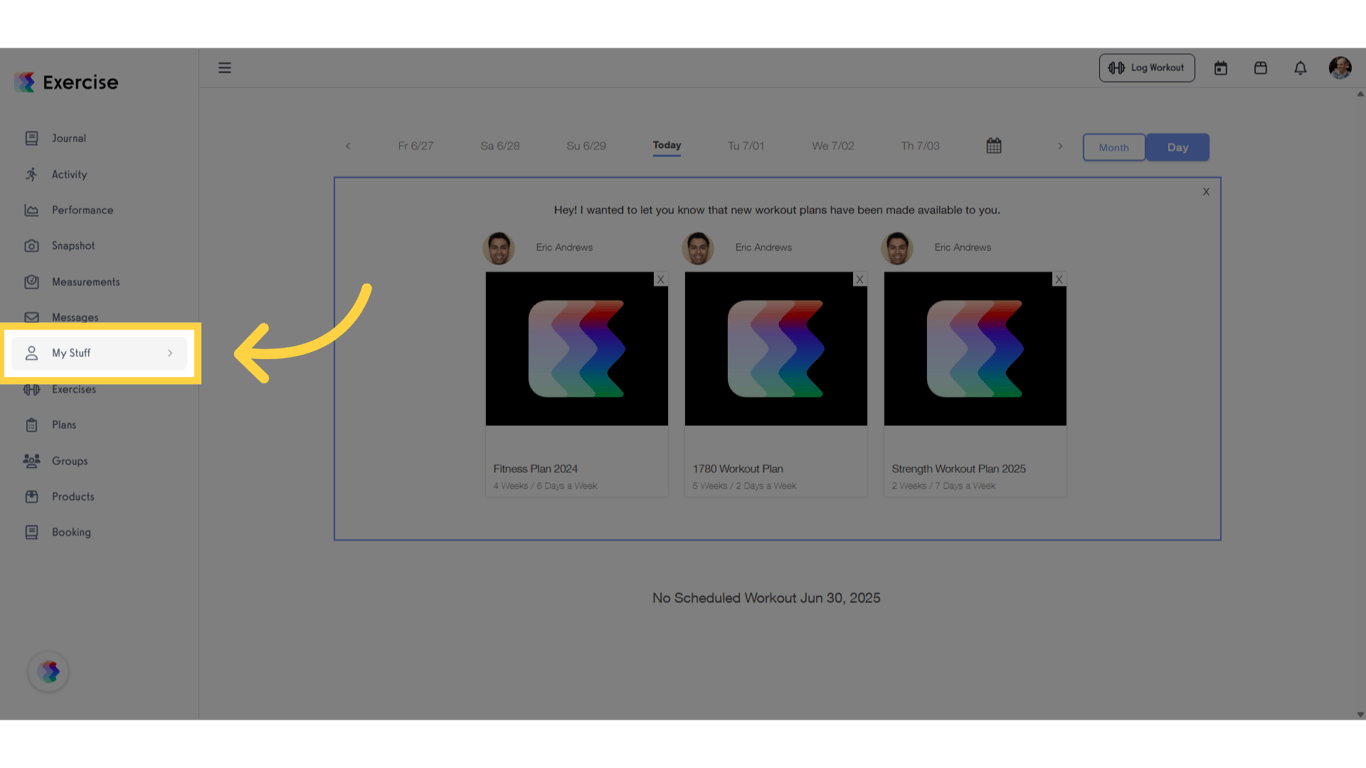Dismiss the Fitness Plan 2024 card
This screenshot has width=1366, height=768.
[x=660, y=279]
